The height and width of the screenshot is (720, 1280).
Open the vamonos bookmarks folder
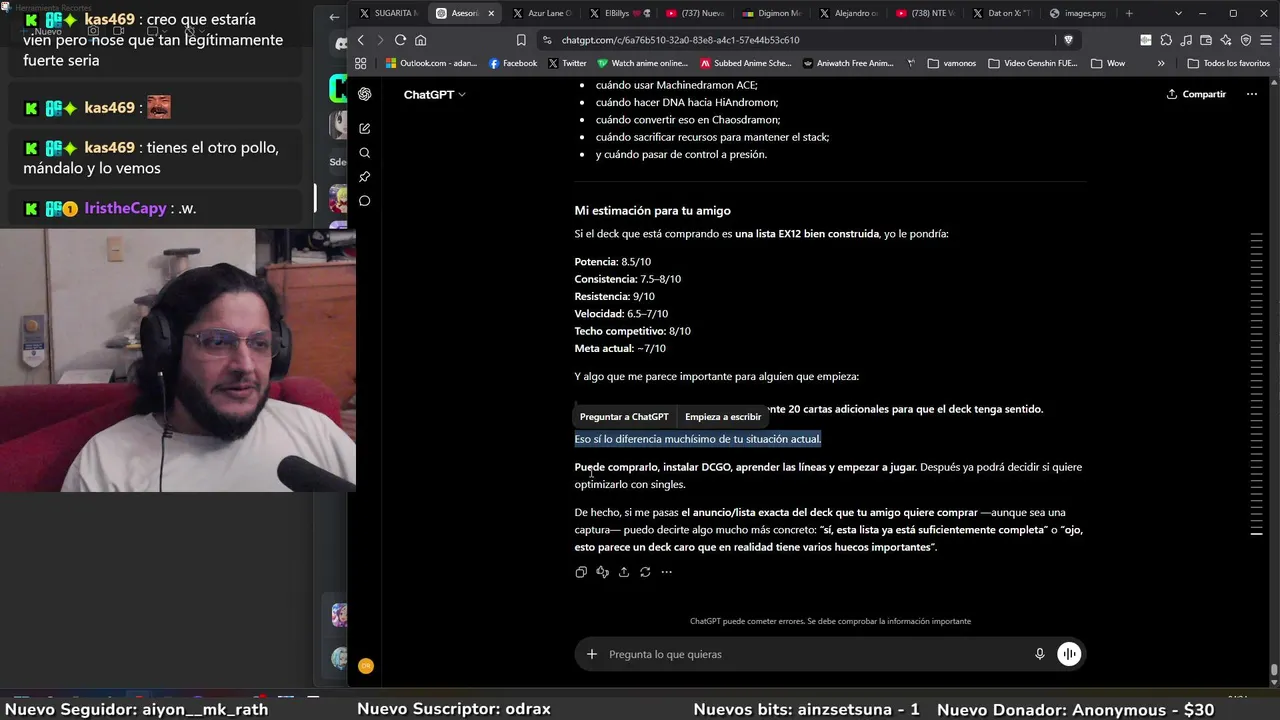(952, 63)
